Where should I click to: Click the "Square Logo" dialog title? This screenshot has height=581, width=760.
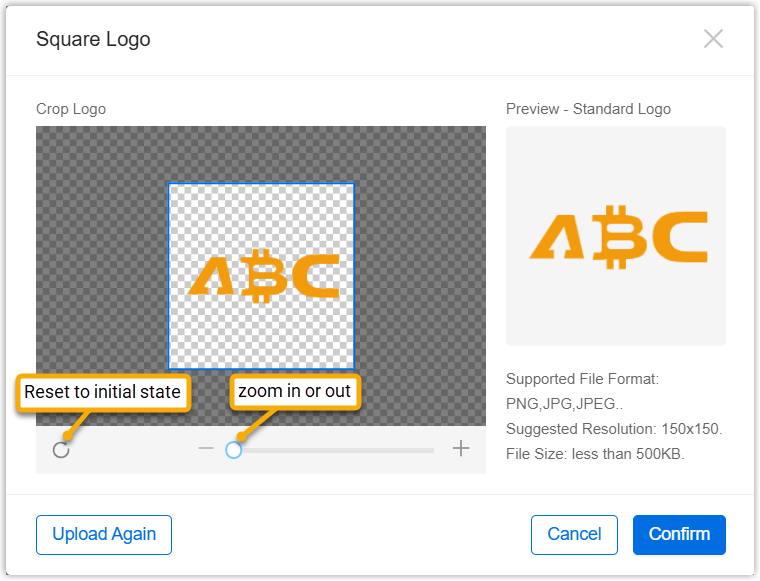point(93,40)
